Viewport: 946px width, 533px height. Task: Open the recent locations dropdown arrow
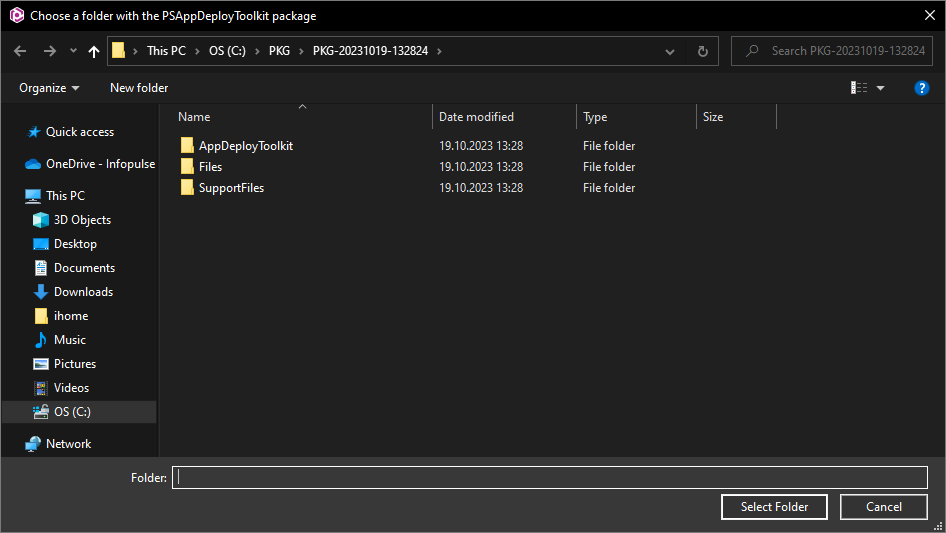[x=73, y=51]
